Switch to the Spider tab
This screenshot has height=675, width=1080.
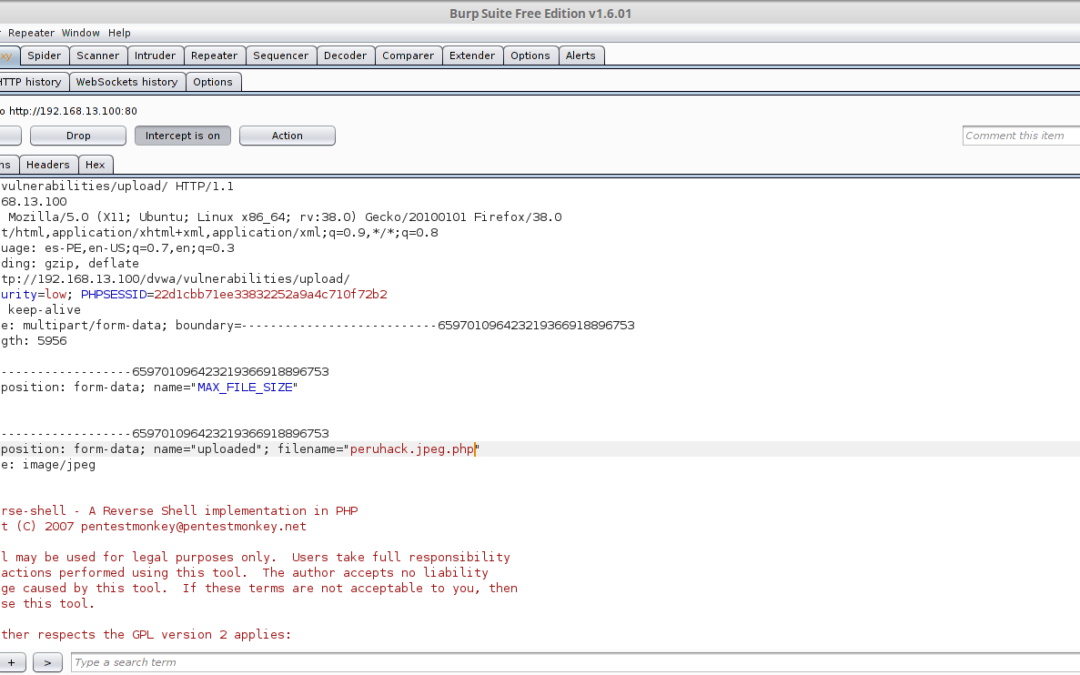tap(44, 56)
